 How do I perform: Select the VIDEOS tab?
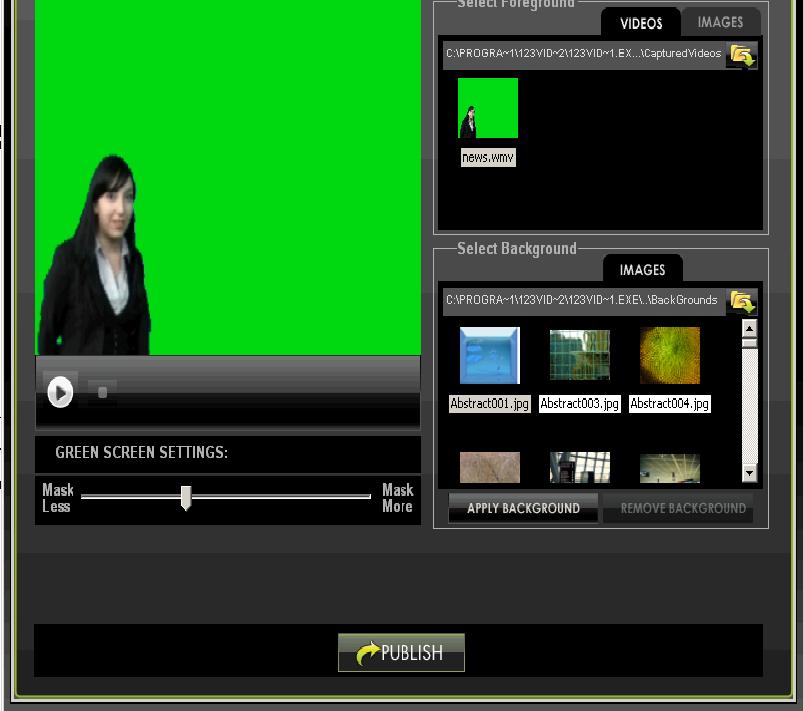(x=640, y=22)
